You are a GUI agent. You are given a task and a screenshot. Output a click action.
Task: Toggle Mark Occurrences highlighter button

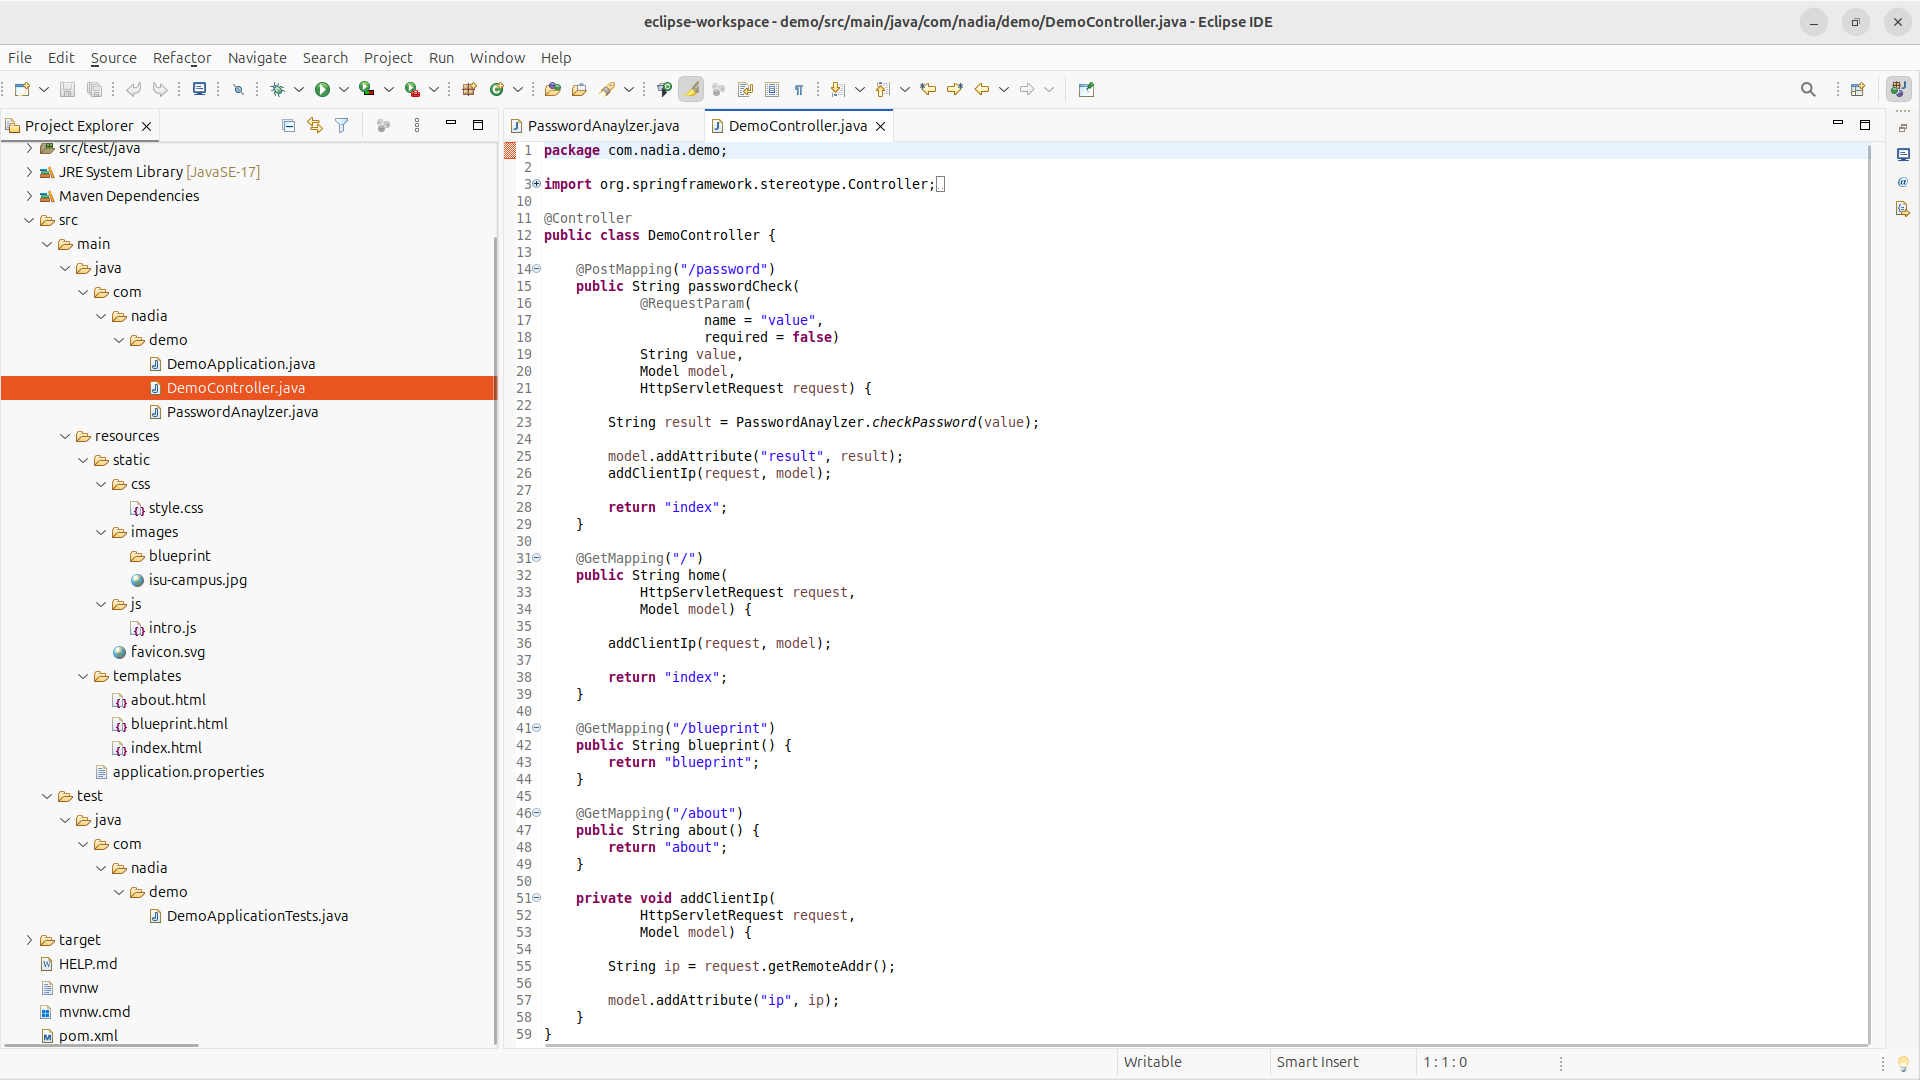point(691,89)
